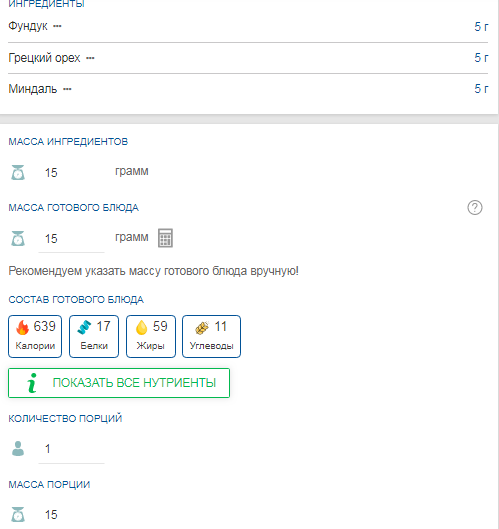Viewport: 499px width, 529px height.
Task: Open the help question mark icon
Action: [x=475, y=207]
